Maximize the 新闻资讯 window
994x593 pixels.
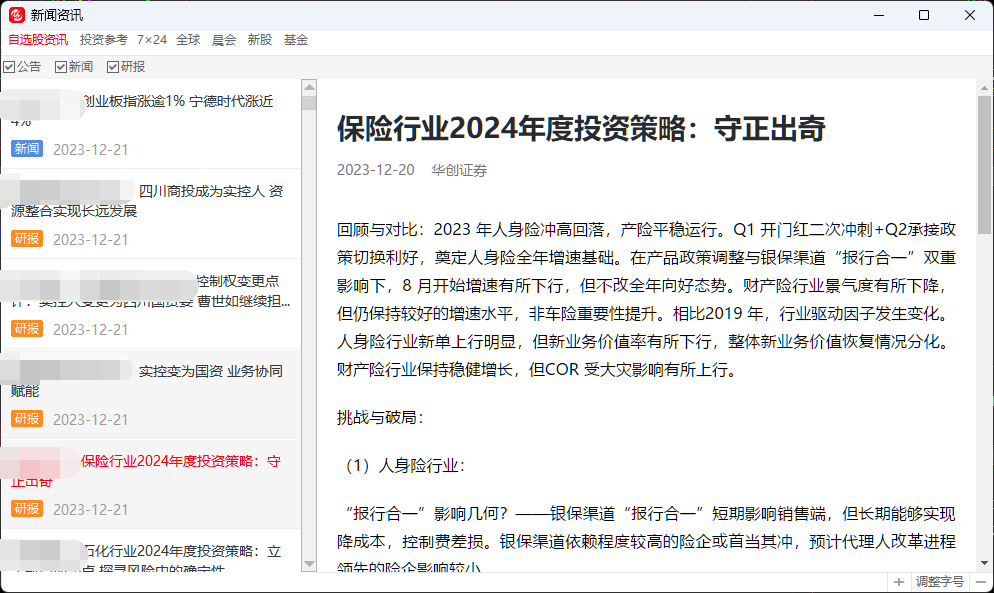923,15
